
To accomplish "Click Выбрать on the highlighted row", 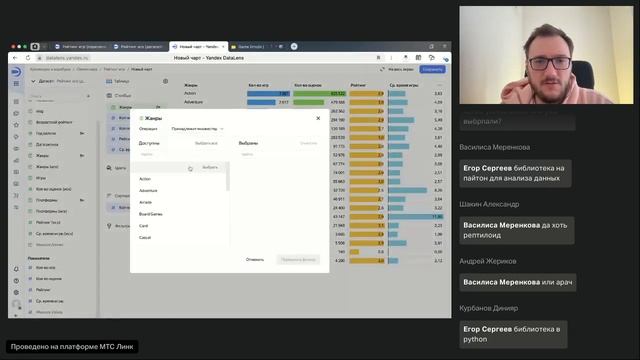I will [210, 167].
